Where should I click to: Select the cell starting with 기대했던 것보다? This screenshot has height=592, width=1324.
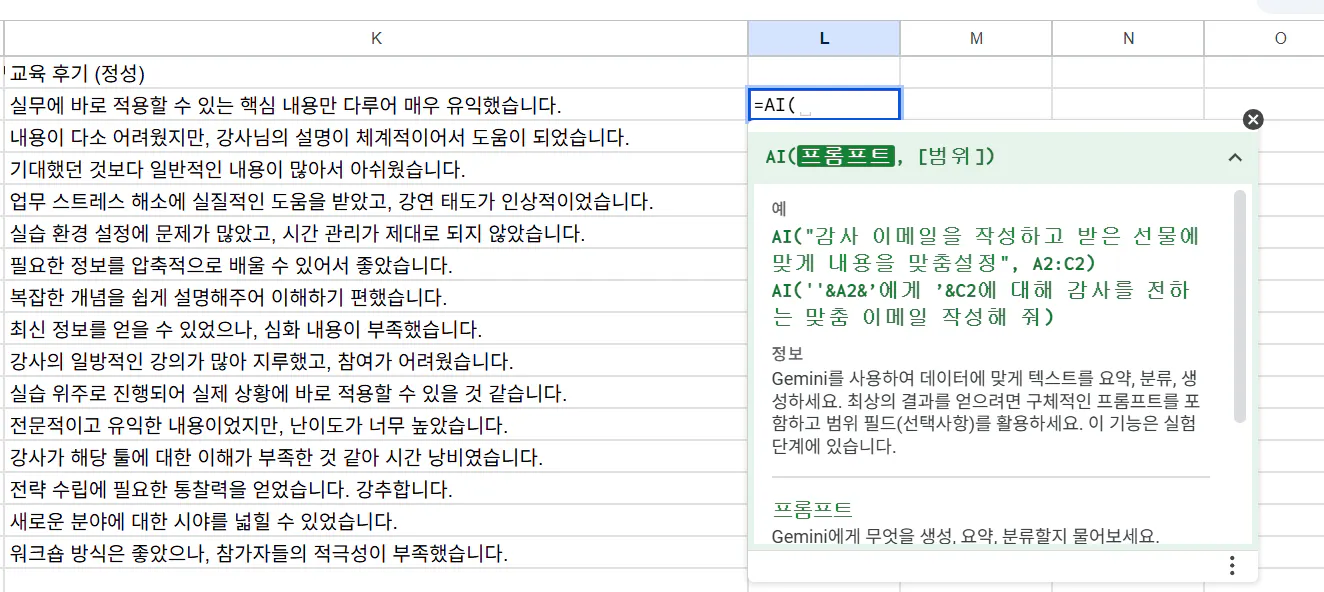(x=237, y=169)
